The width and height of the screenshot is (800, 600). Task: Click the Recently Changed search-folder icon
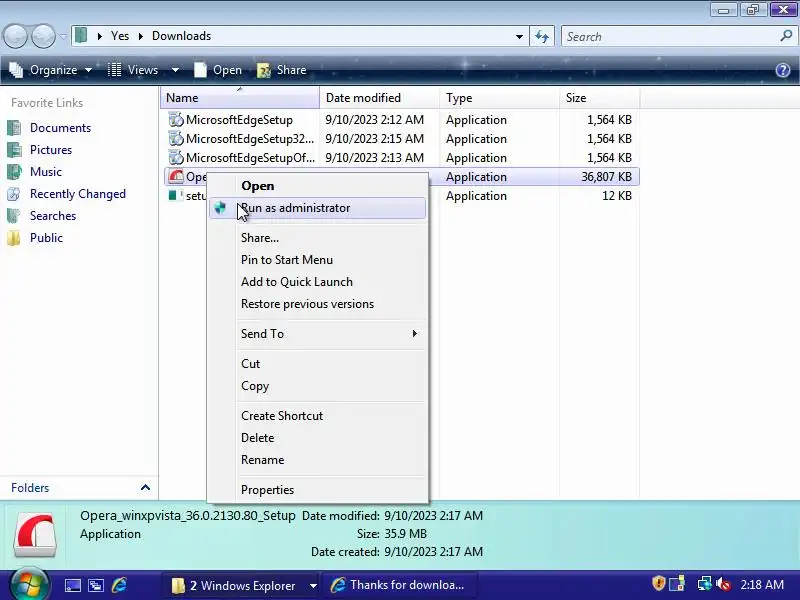[x=14, y=194]
